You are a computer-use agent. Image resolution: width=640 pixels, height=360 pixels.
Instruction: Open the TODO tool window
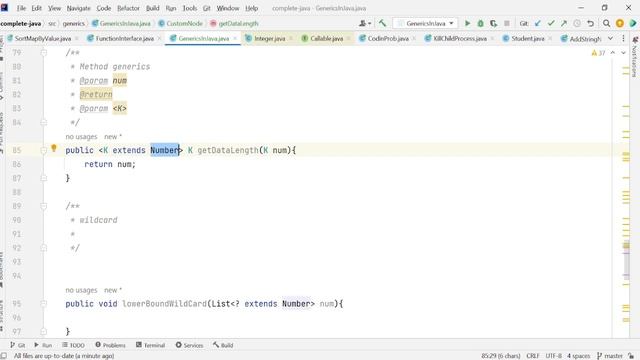click(73, 345)
